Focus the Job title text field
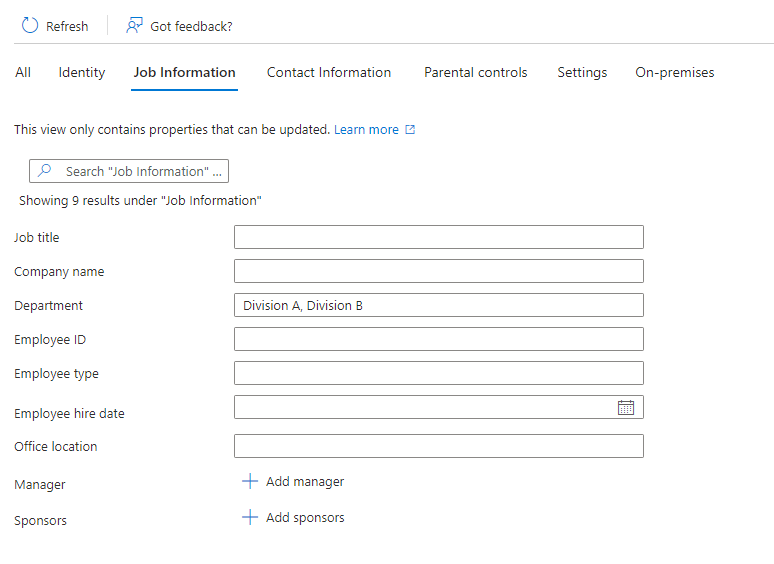The width and height of the screenshot is (774, 564). point(438,237)
